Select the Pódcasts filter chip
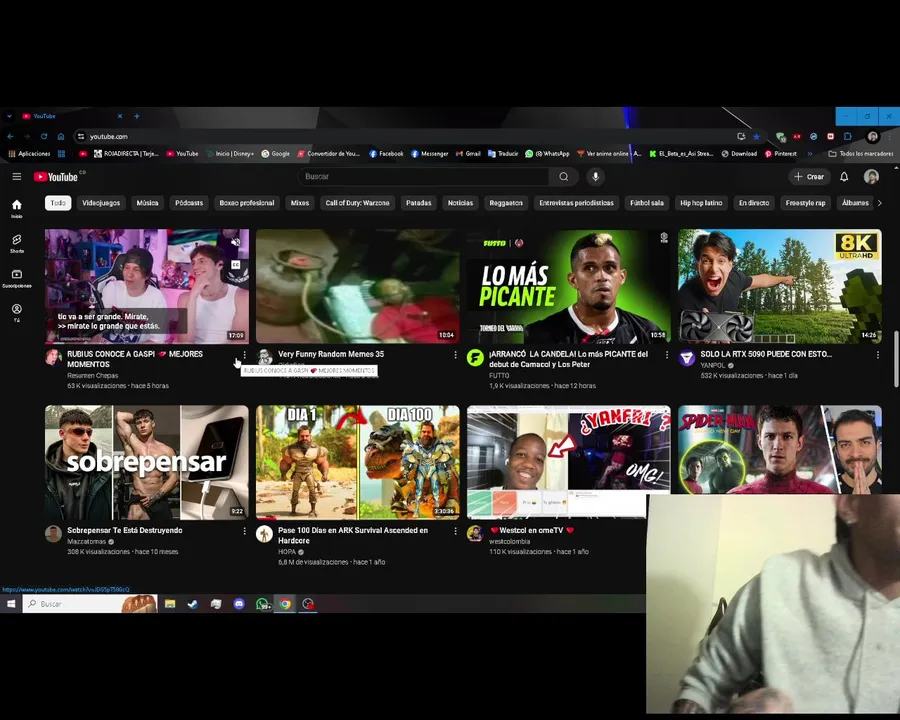 (189, 203)
